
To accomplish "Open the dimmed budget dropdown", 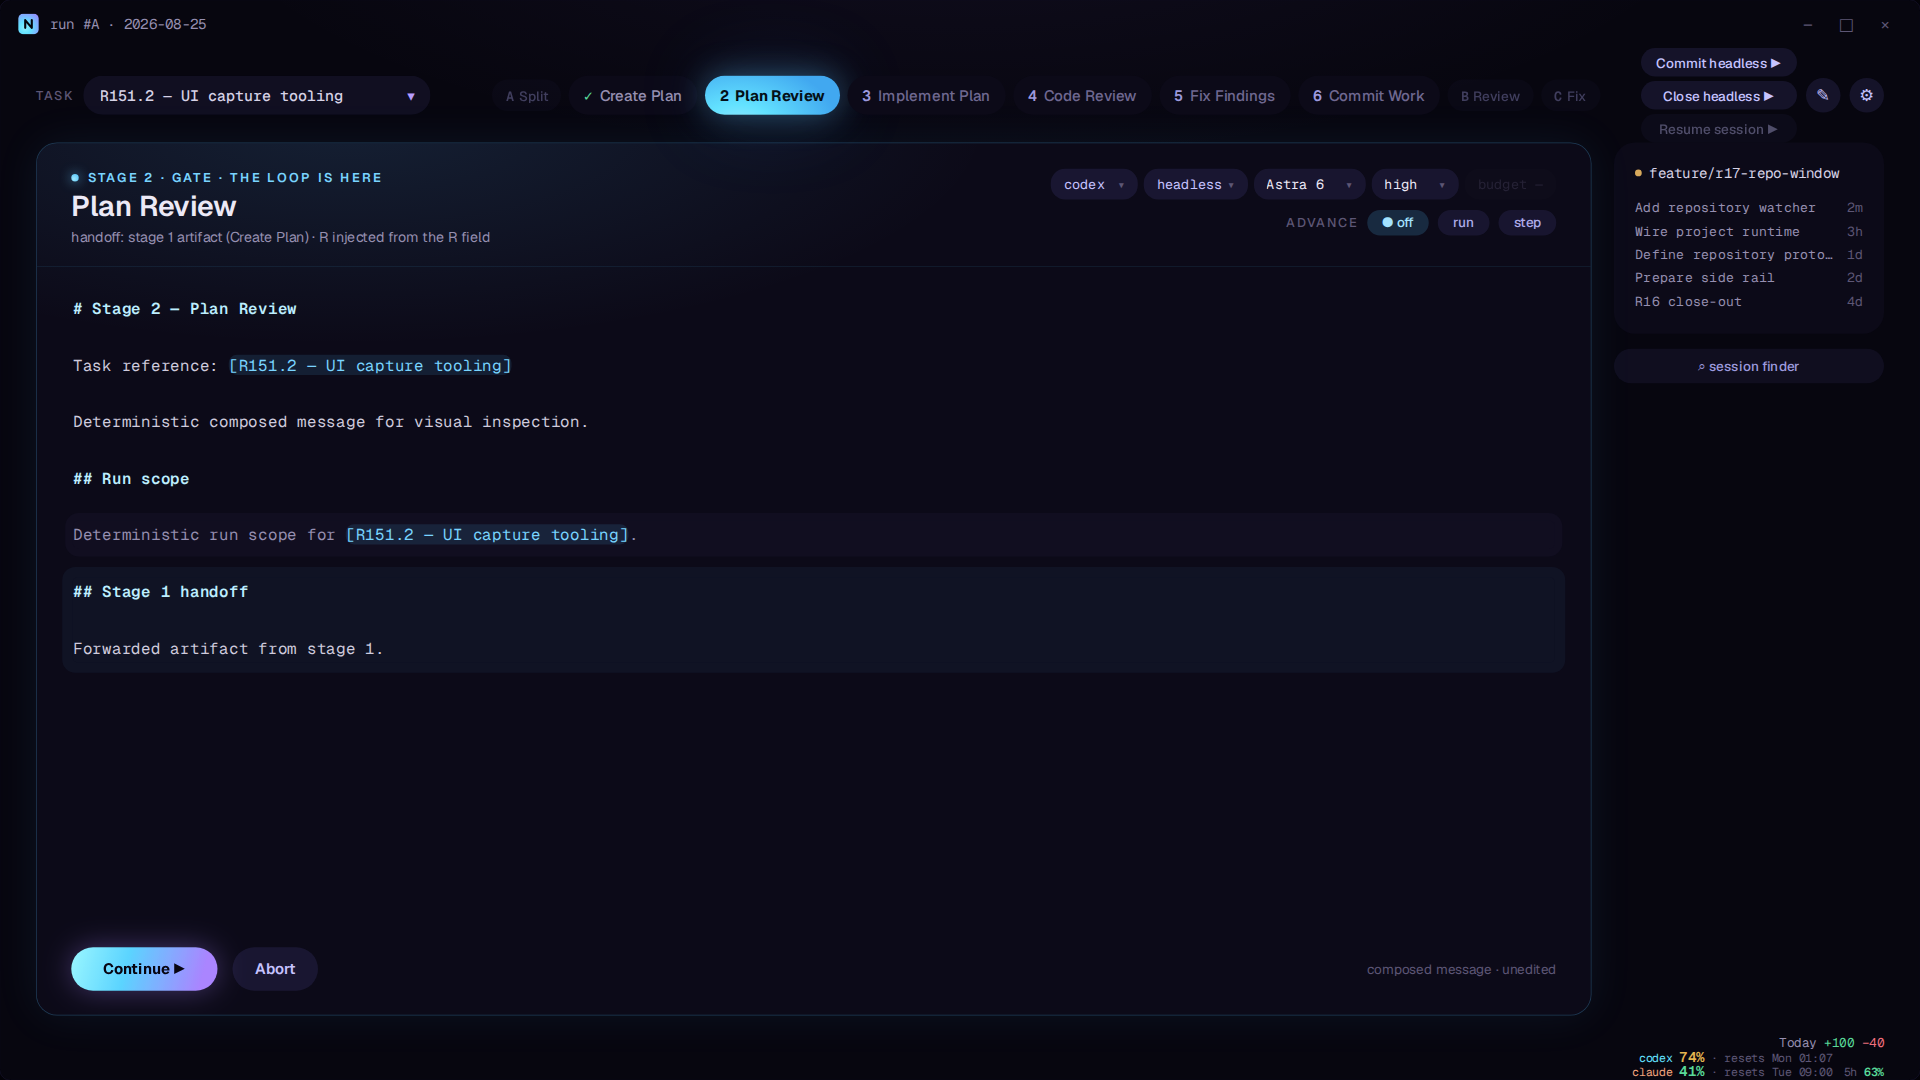I will pos(1510,185).
